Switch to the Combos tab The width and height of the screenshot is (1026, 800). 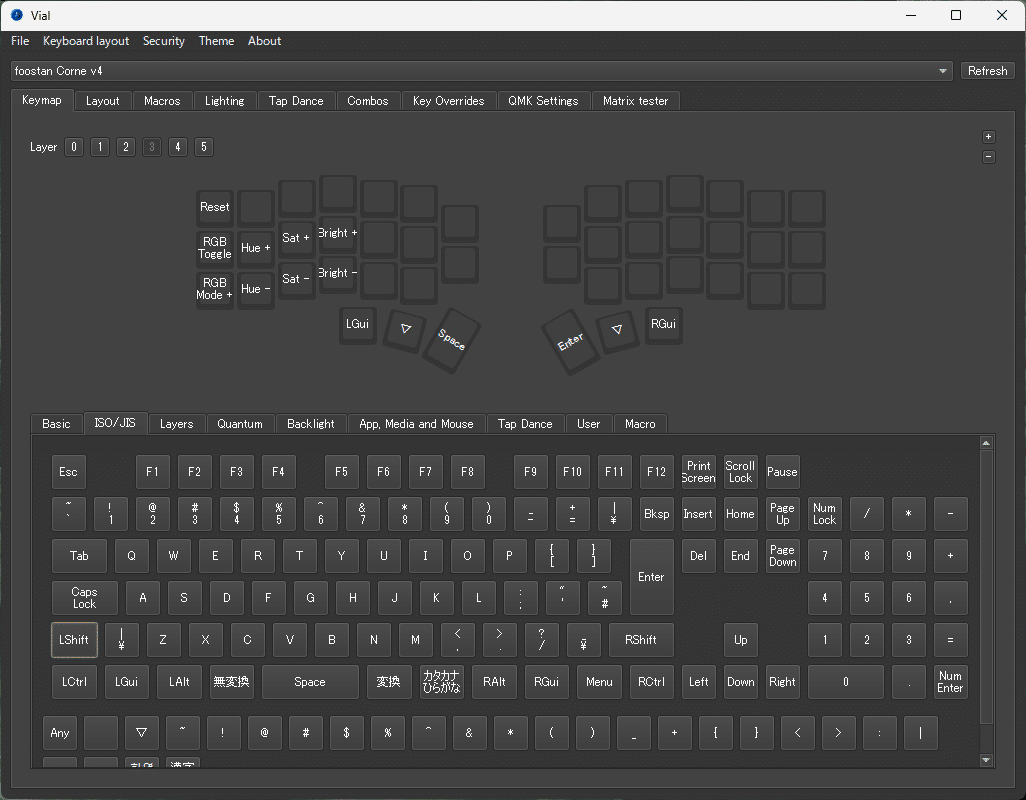[368, 101]
